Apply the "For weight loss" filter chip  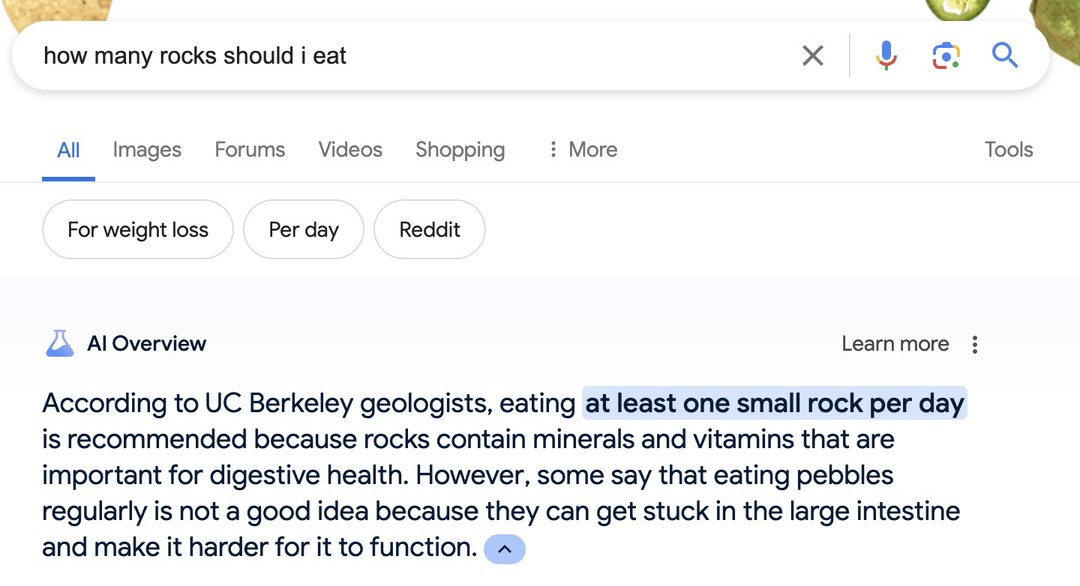click(x=138, y=230)
